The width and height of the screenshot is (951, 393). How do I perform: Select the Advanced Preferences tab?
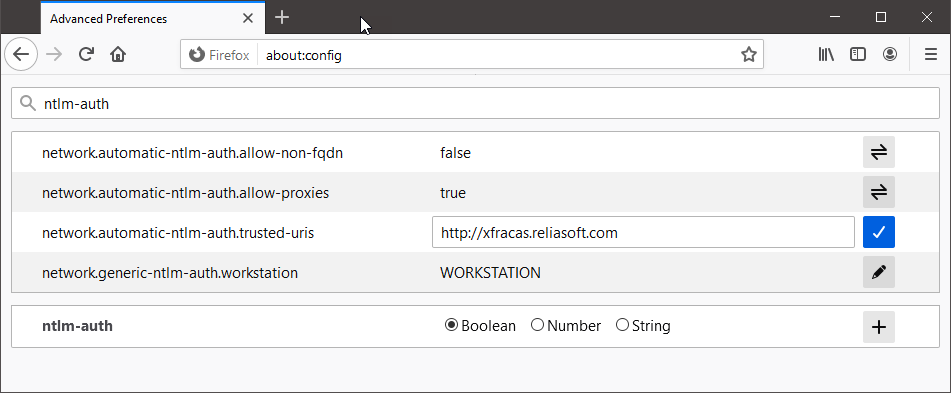[x=153, y=18]
